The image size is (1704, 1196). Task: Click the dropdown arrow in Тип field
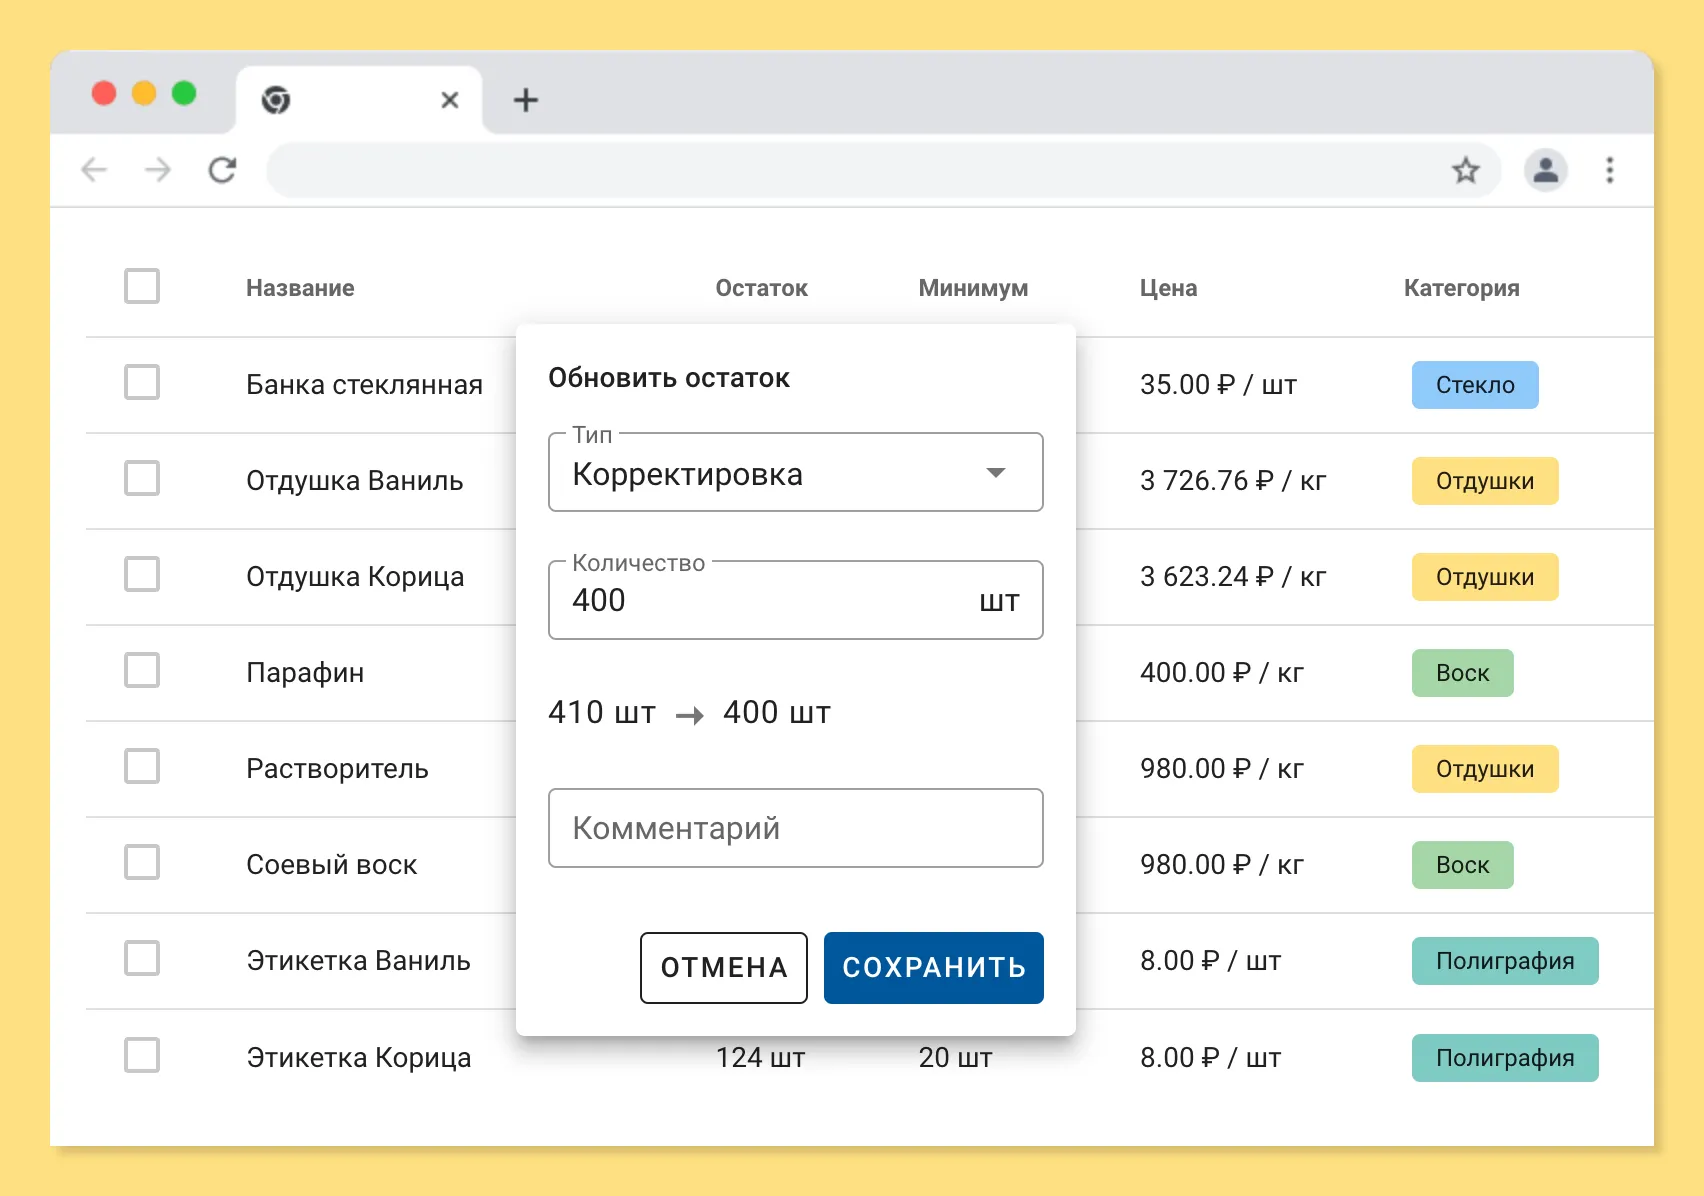(x=996, y=473)
